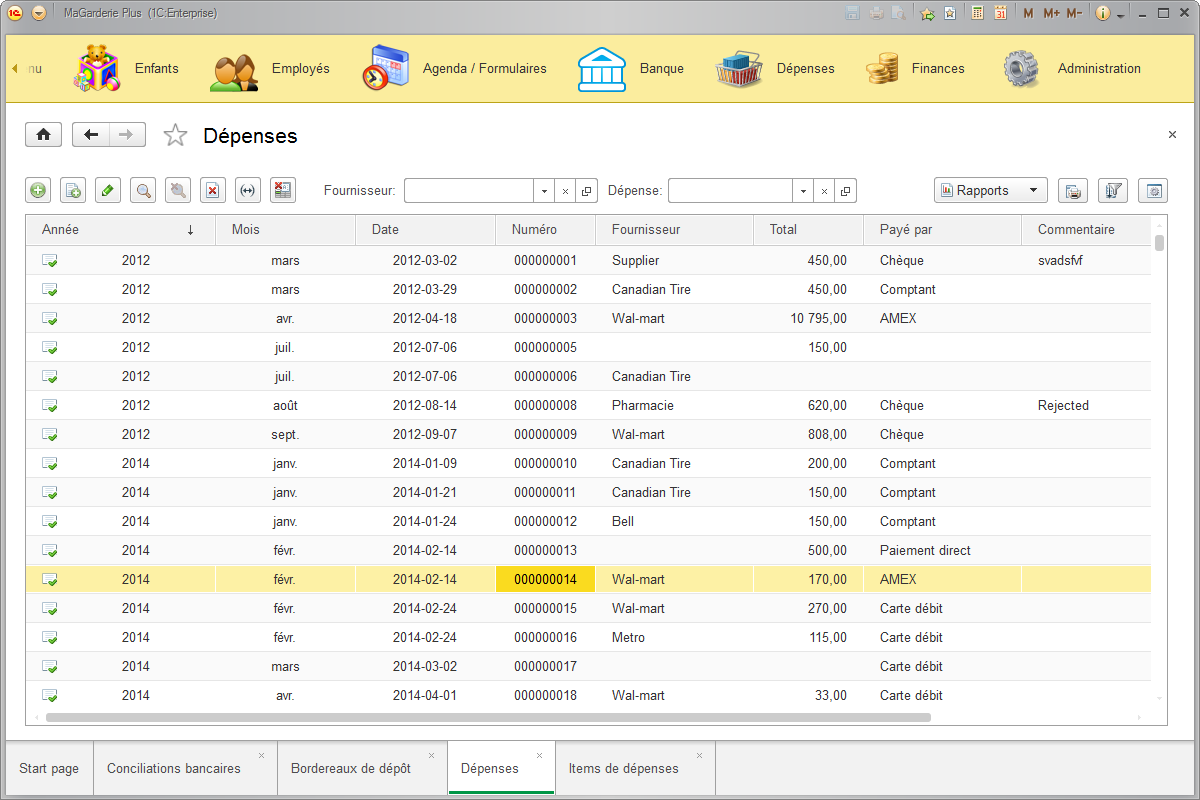Image resolution: width=1200 pixels, height=800 pixels.
Task: Edit the selected expense with the pencil icon
Action: (x=107, y=190)
